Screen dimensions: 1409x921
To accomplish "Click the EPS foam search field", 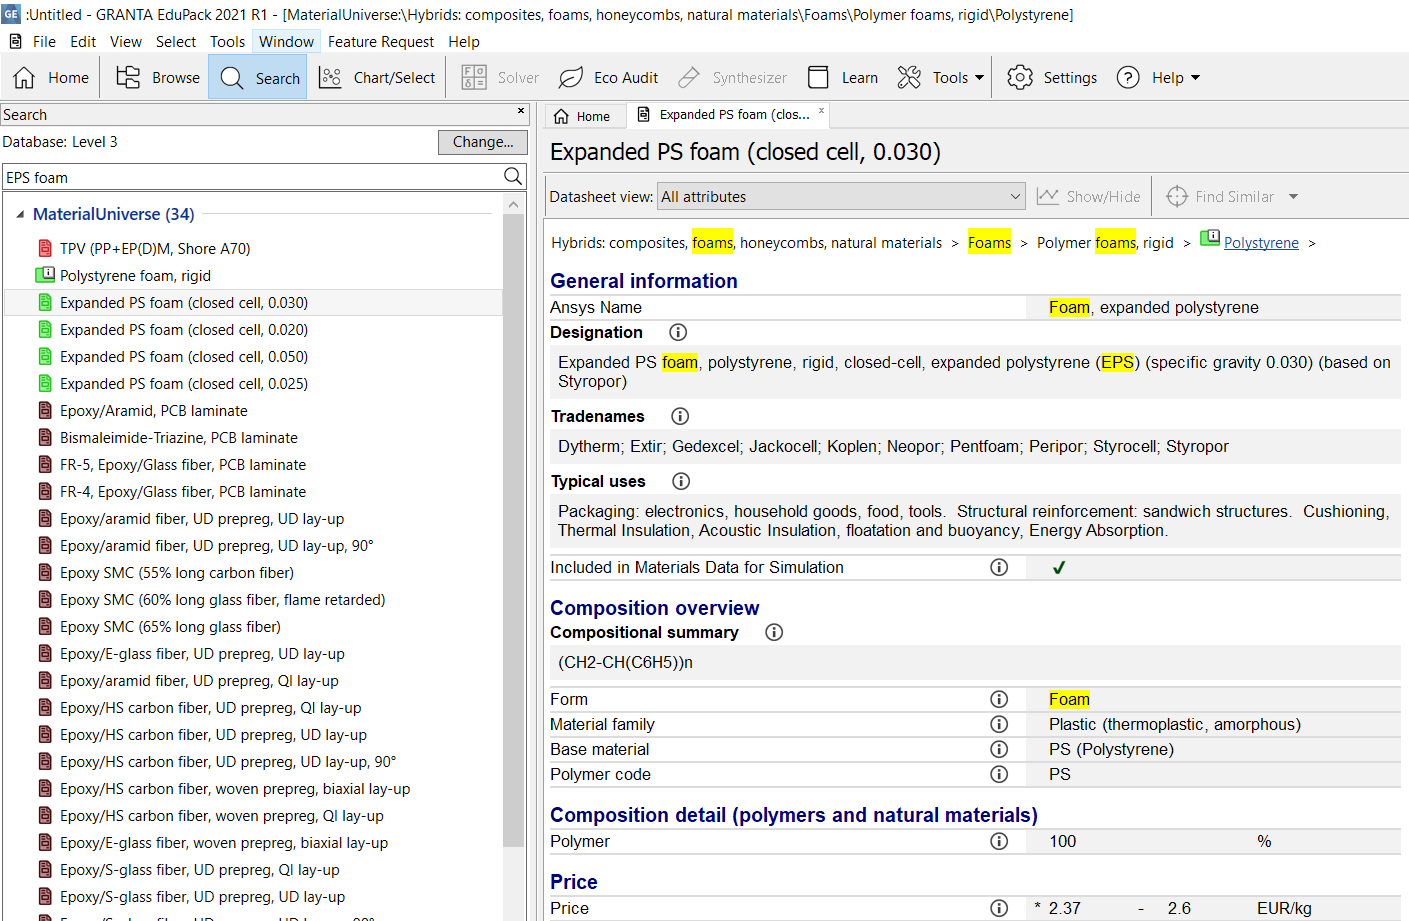I will point(253,177).
